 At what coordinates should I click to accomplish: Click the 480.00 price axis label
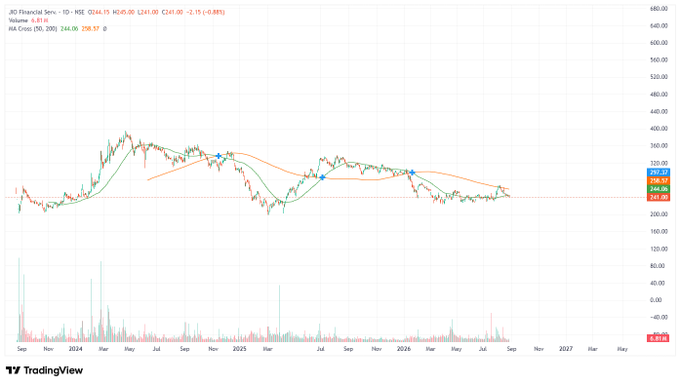pos(659,95)
